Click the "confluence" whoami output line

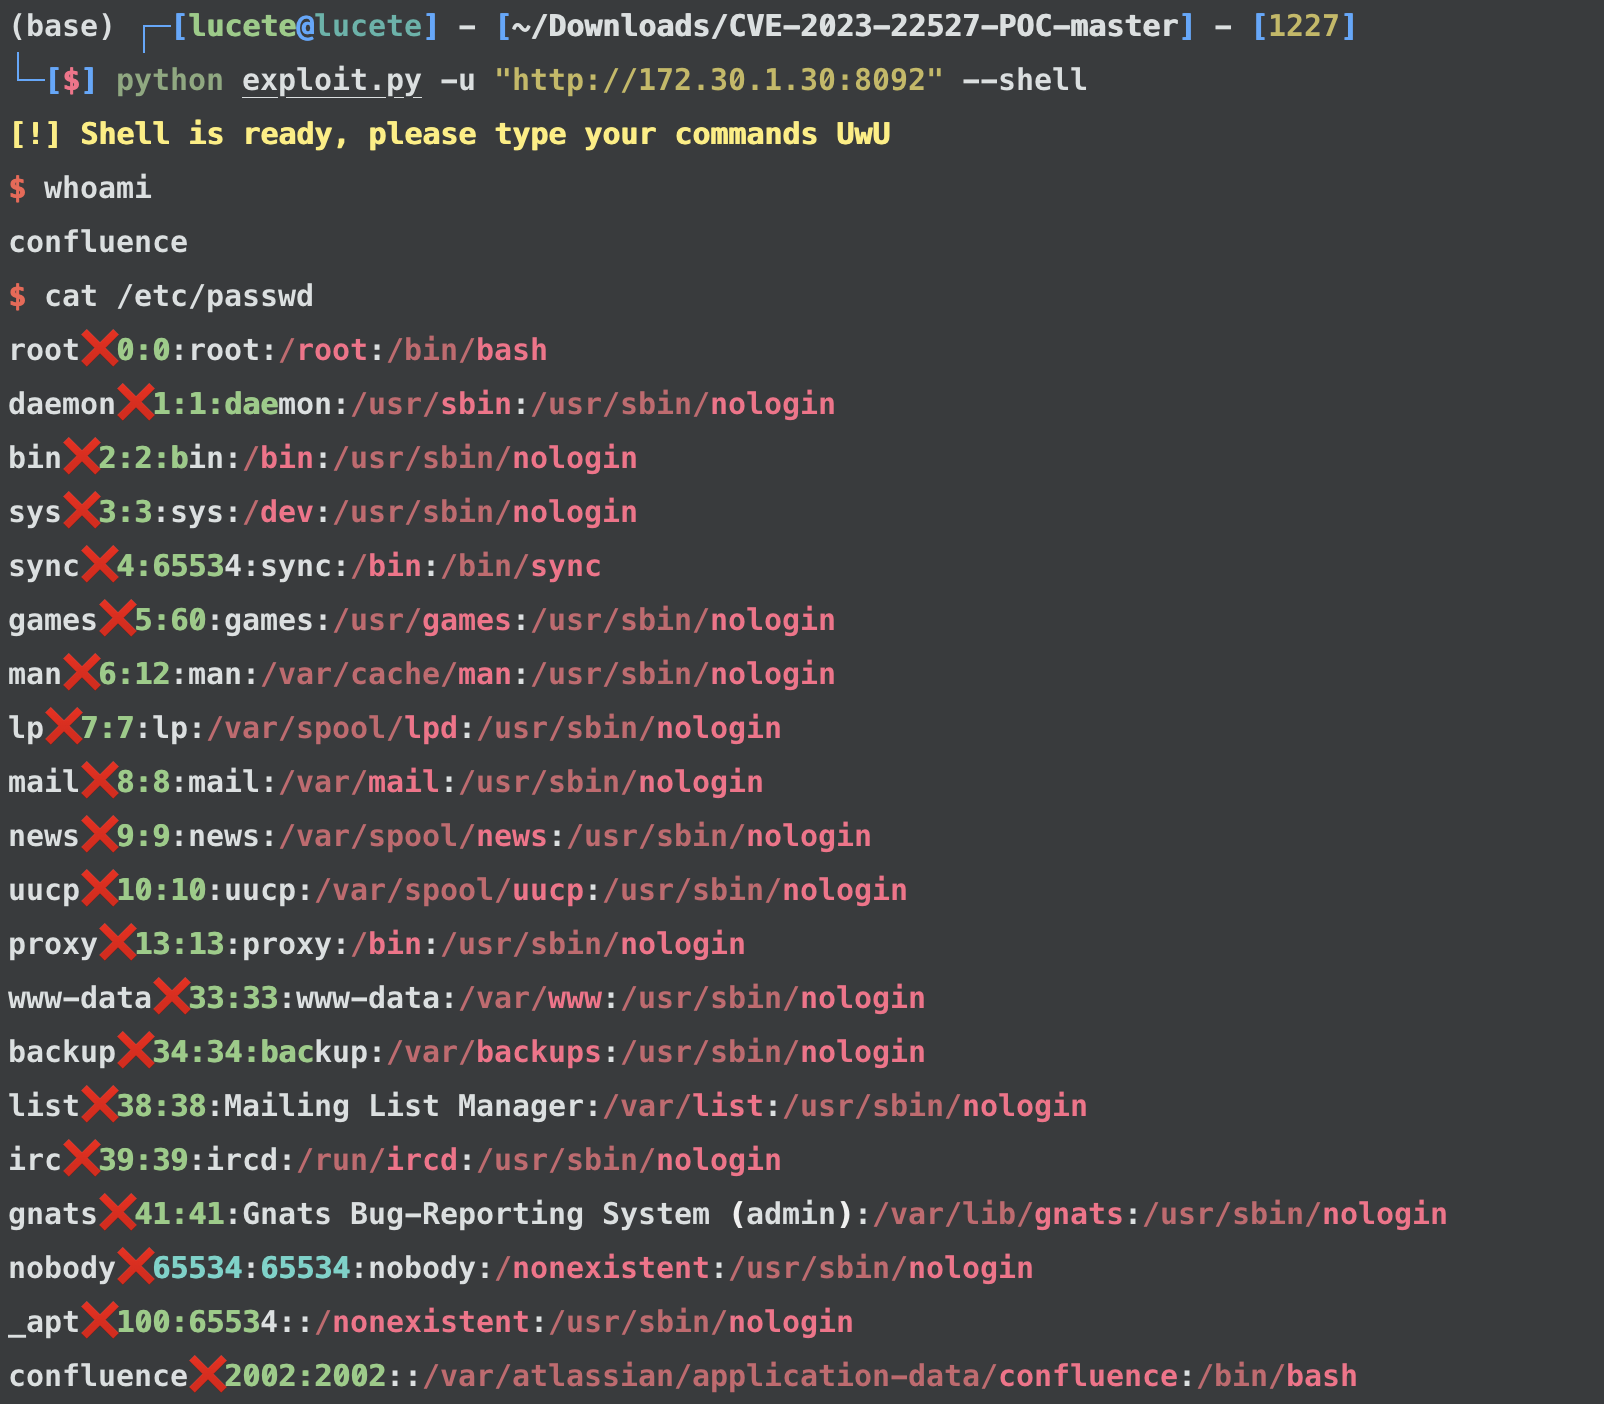point(98,242)
